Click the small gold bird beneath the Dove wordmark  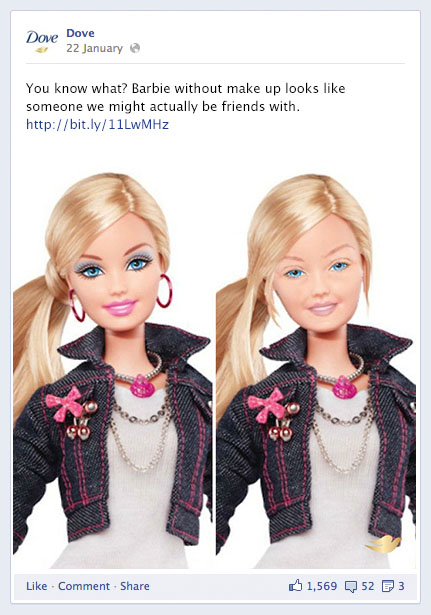pyautogui.click(x=42, y=50)
